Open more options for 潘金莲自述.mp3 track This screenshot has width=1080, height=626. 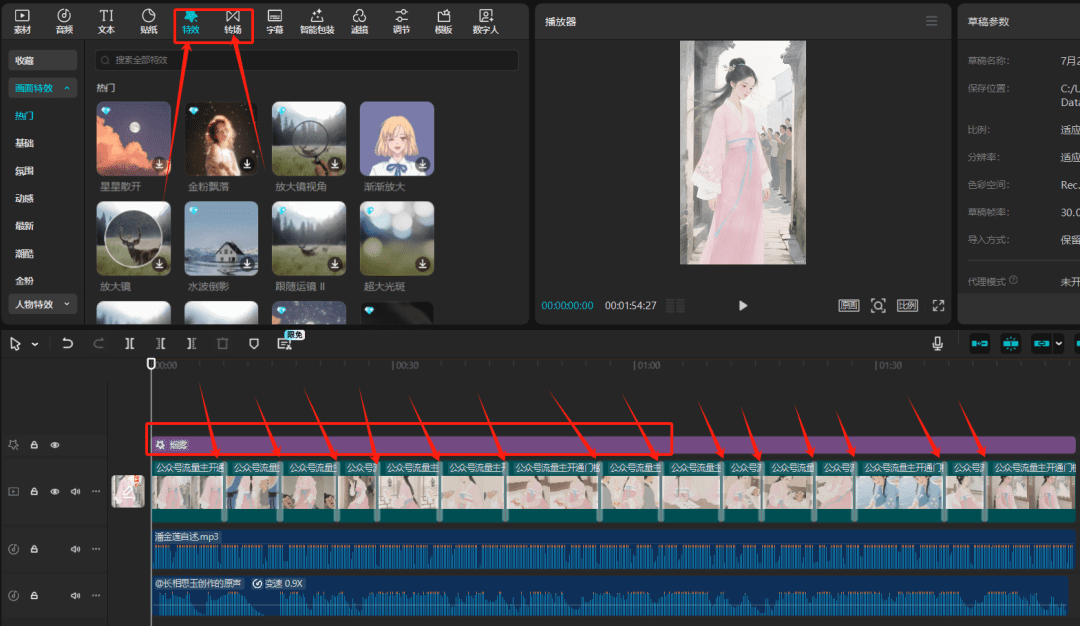[96, 549]
